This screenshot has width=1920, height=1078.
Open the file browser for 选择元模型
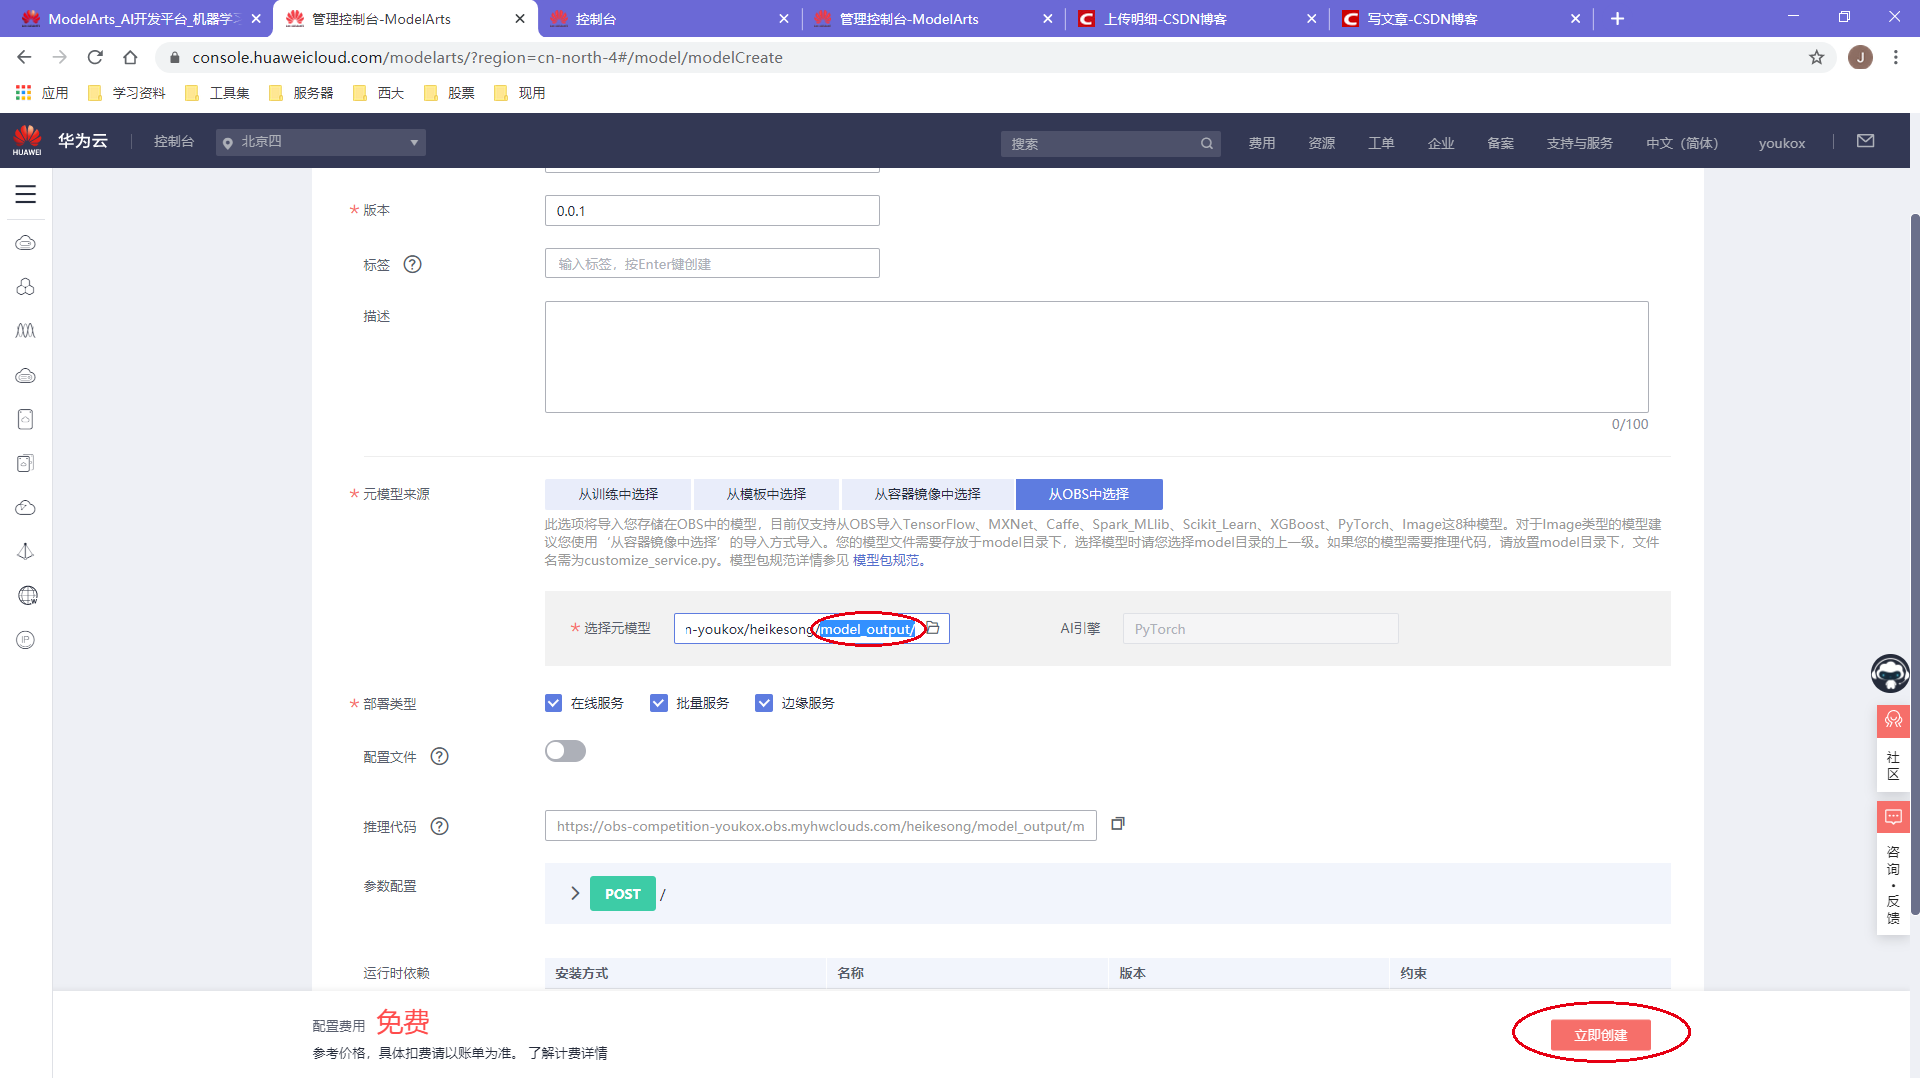tap(933, 628)
